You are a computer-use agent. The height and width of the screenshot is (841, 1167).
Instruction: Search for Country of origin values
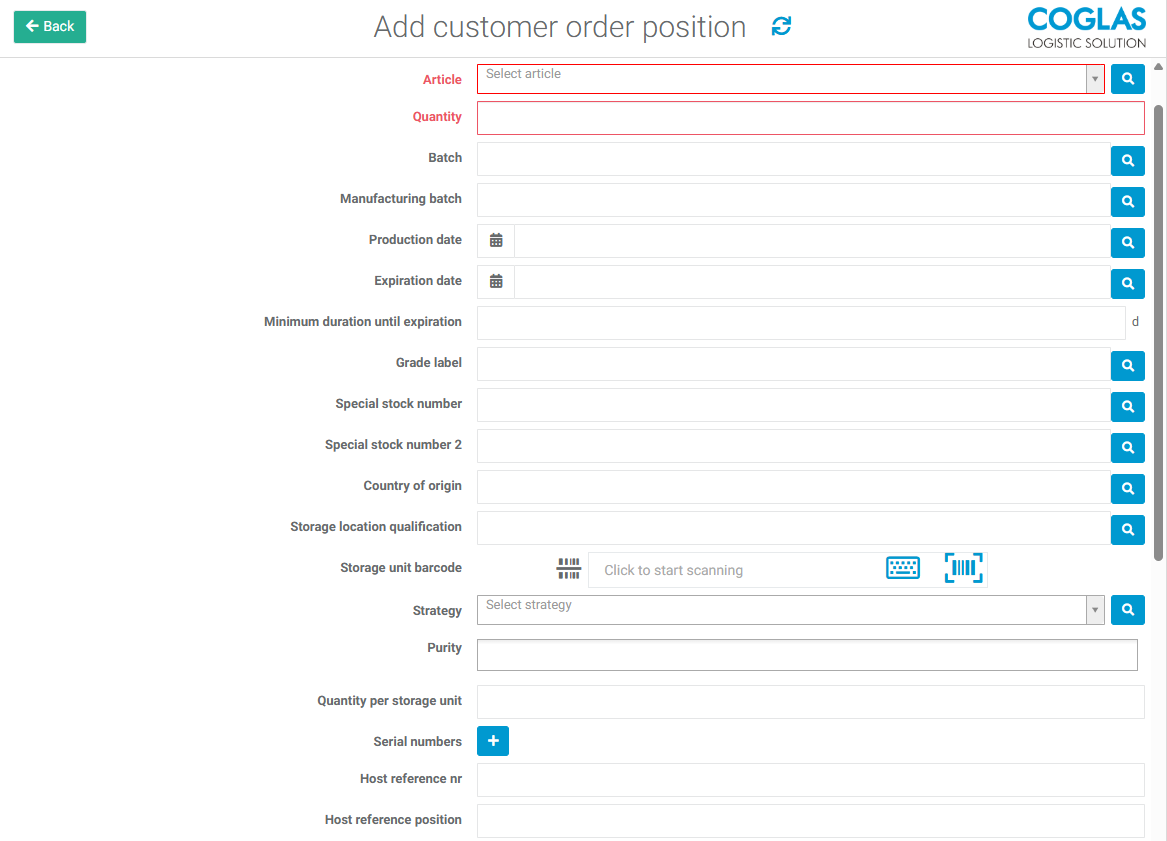(x=1127, y=488)
